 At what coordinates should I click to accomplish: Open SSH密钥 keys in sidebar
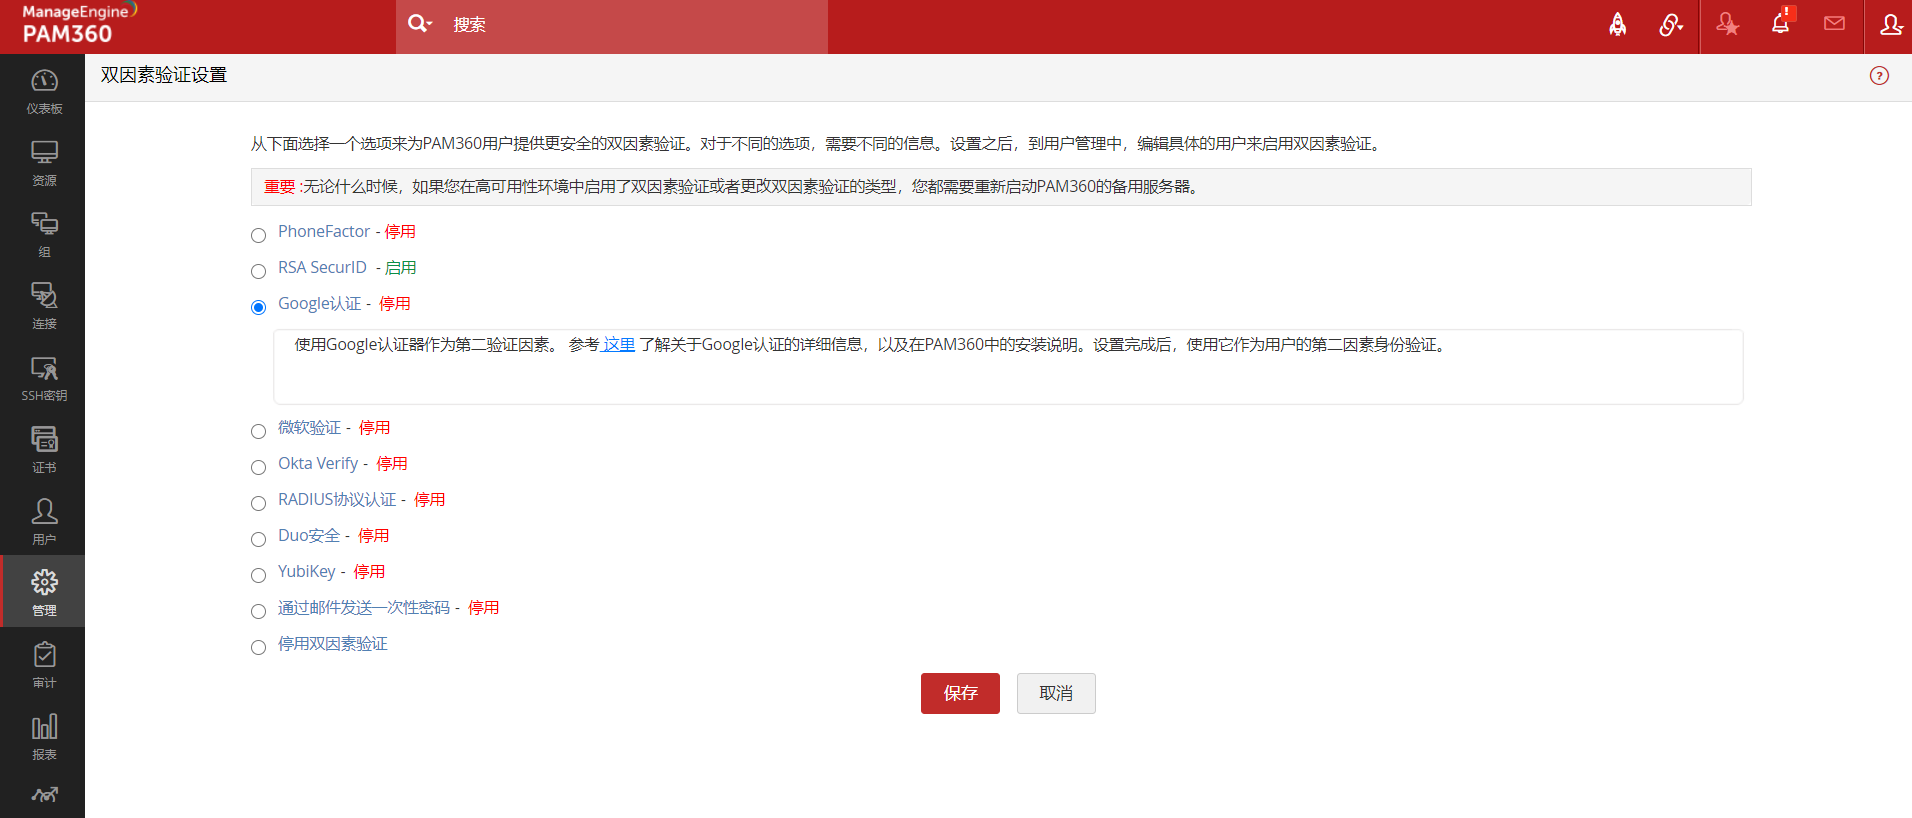(44, 378)
